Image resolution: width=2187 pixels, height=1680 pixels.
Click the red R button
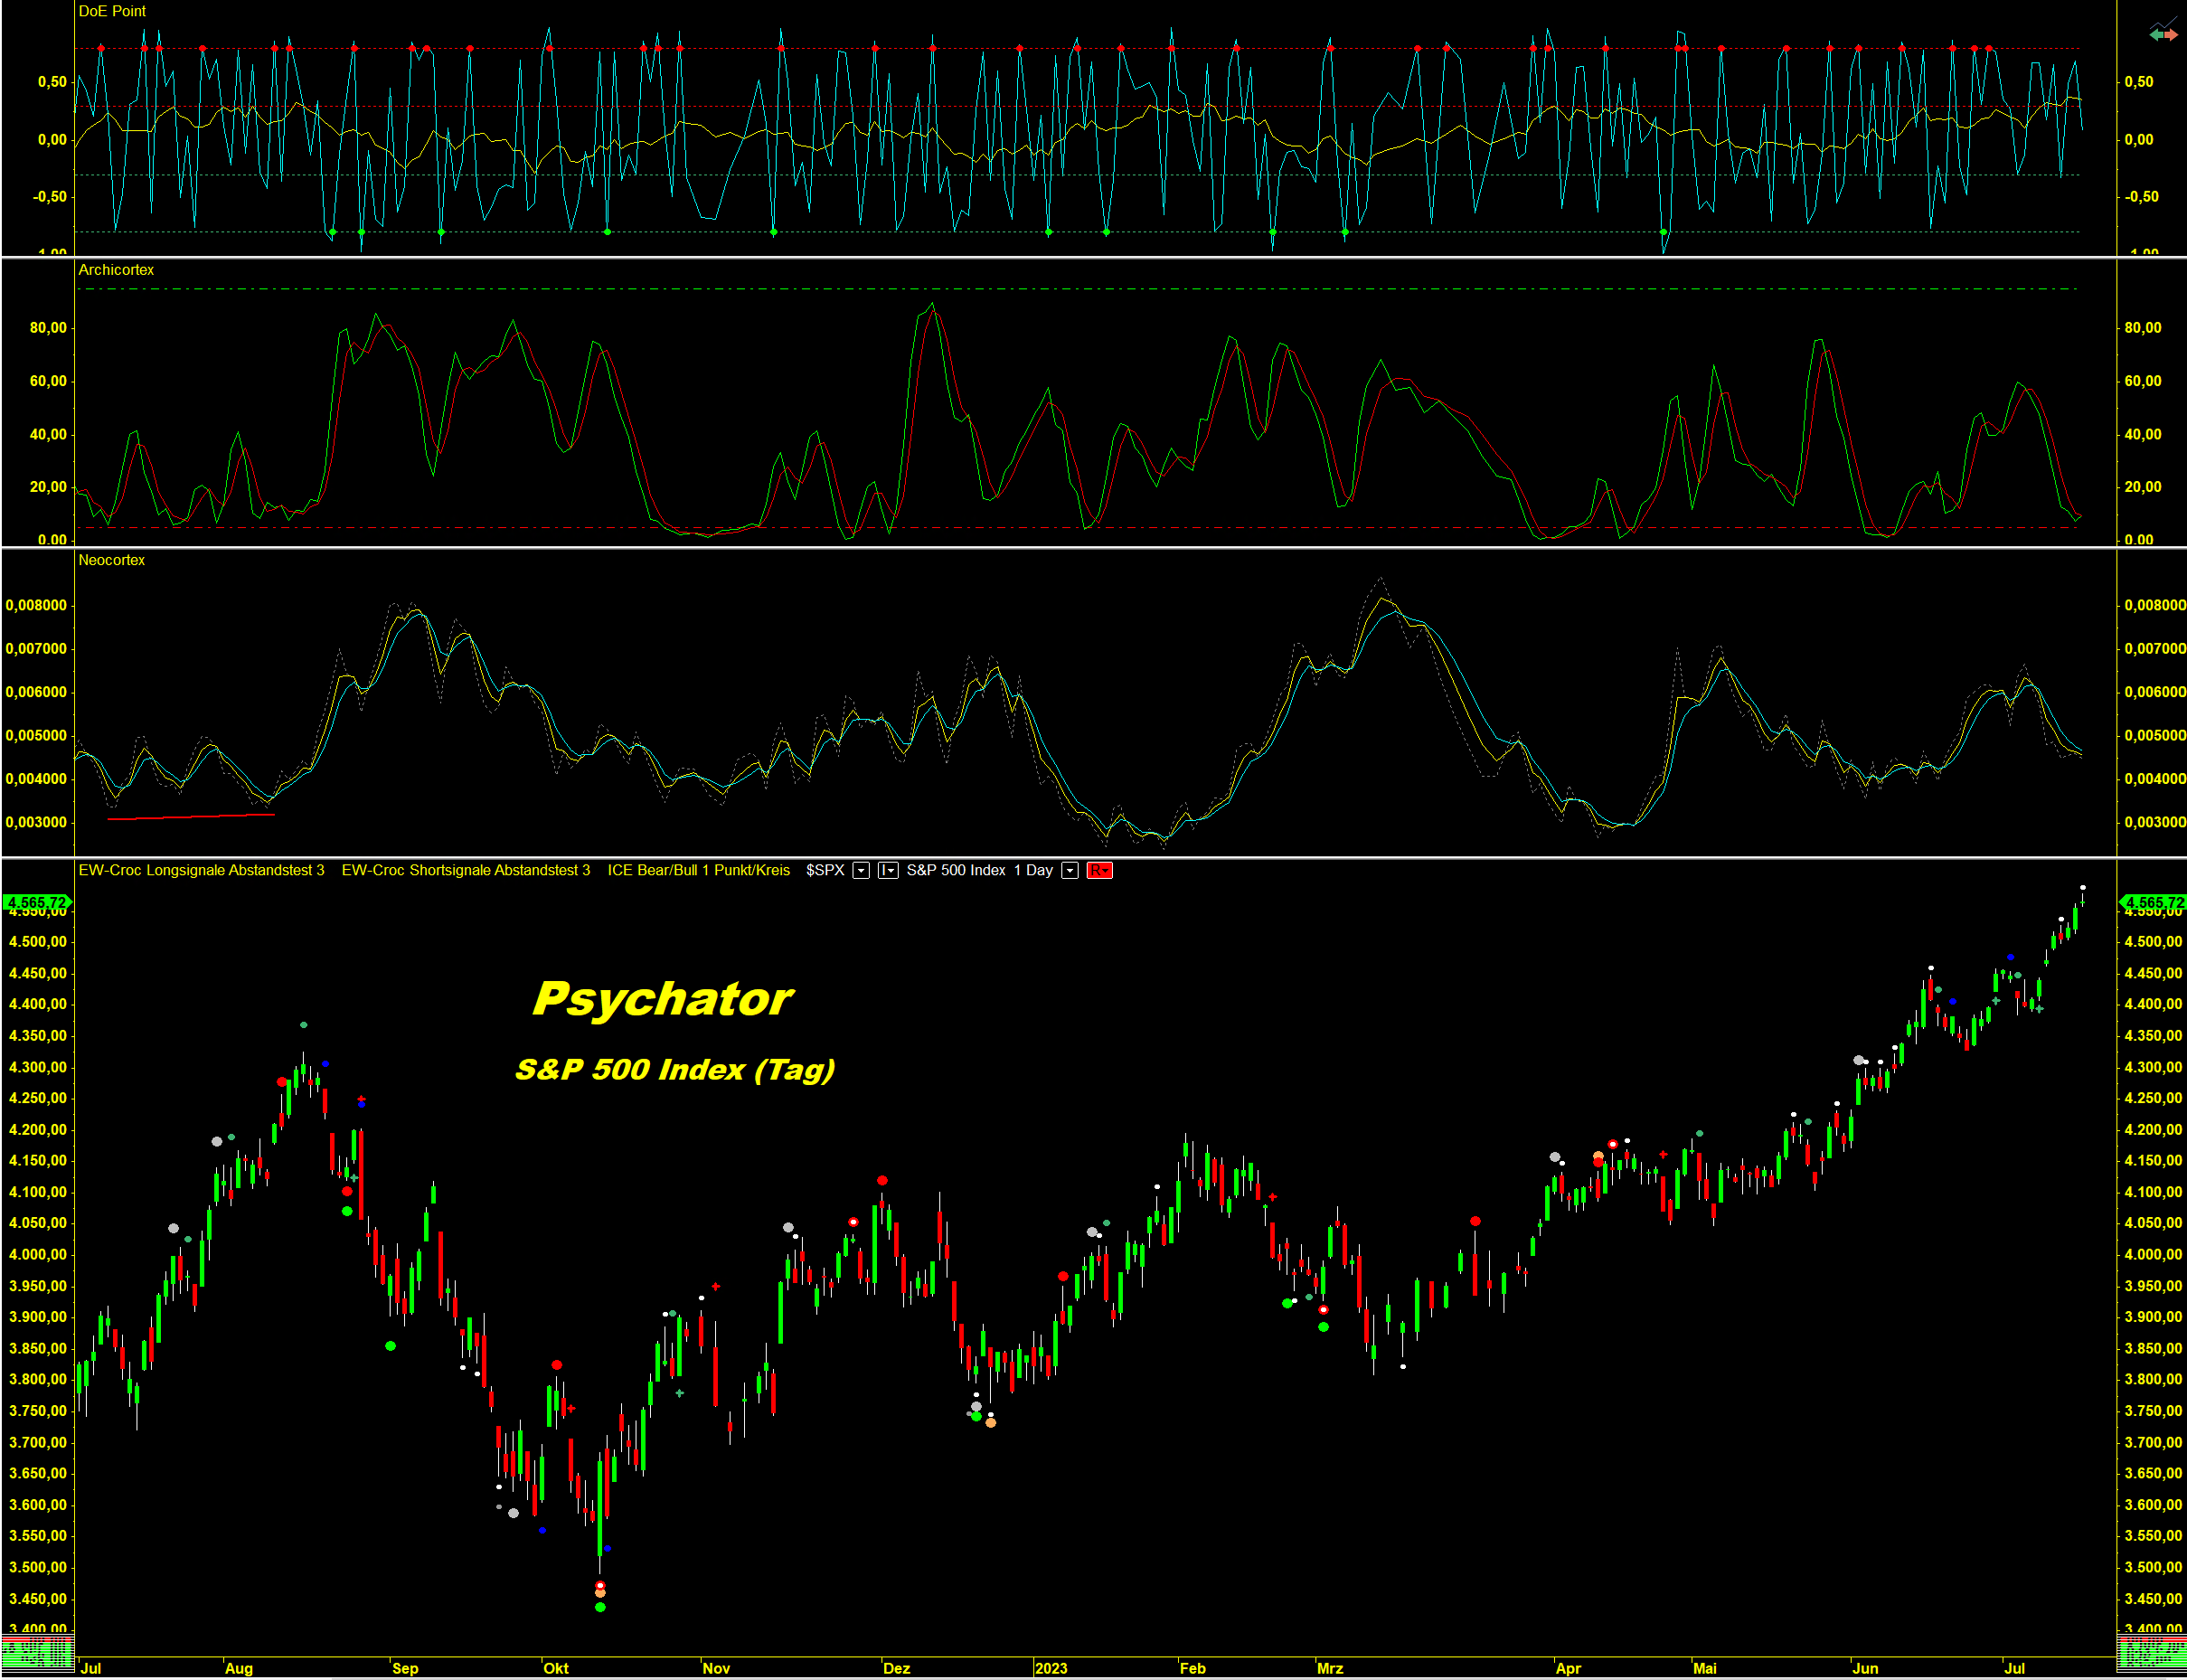coord(1099,870)
